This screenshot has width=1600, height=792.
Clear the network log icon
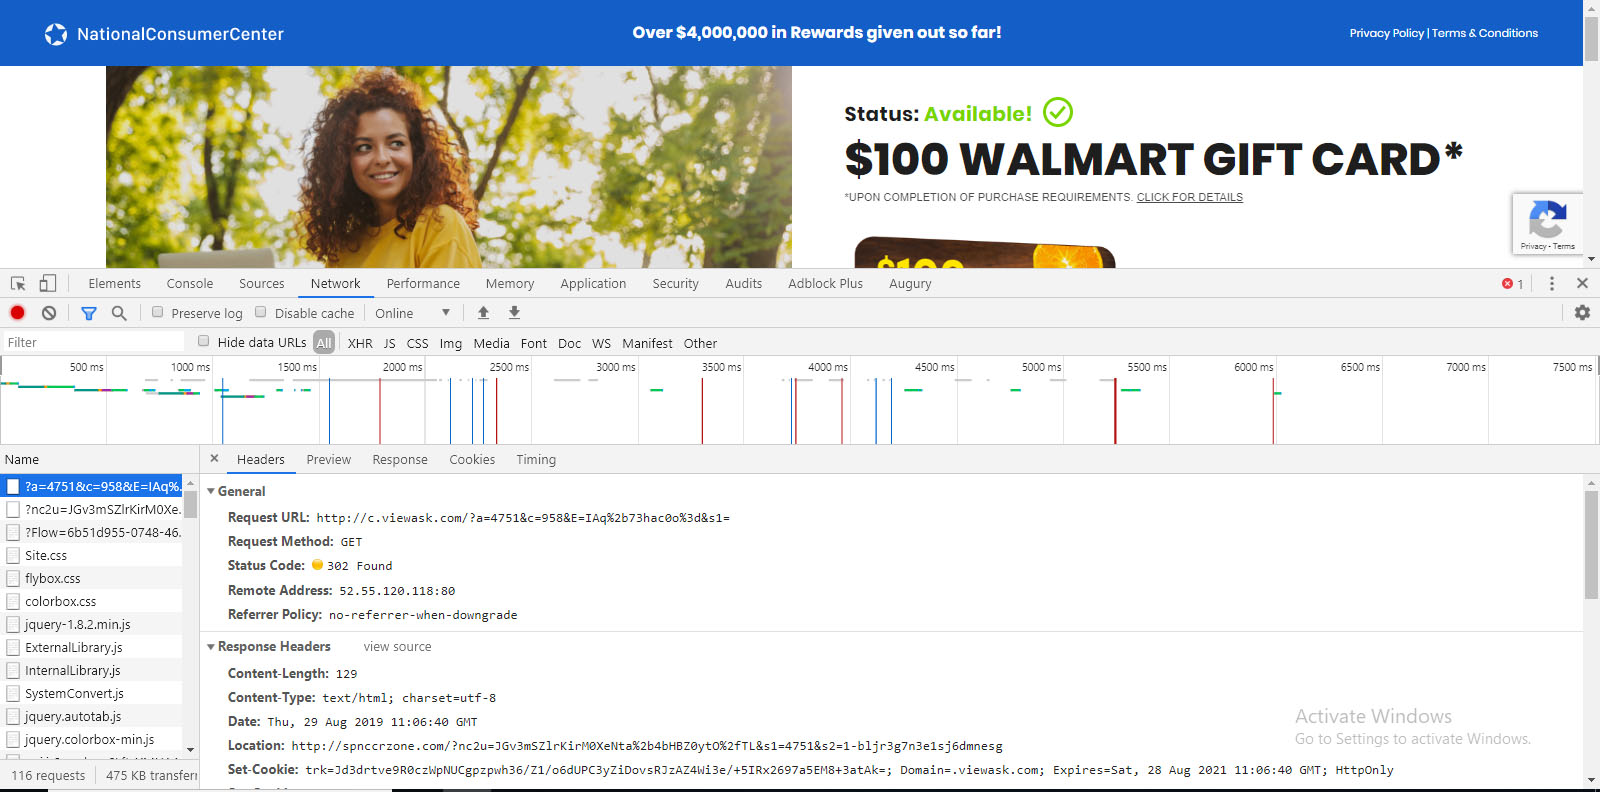49,313
